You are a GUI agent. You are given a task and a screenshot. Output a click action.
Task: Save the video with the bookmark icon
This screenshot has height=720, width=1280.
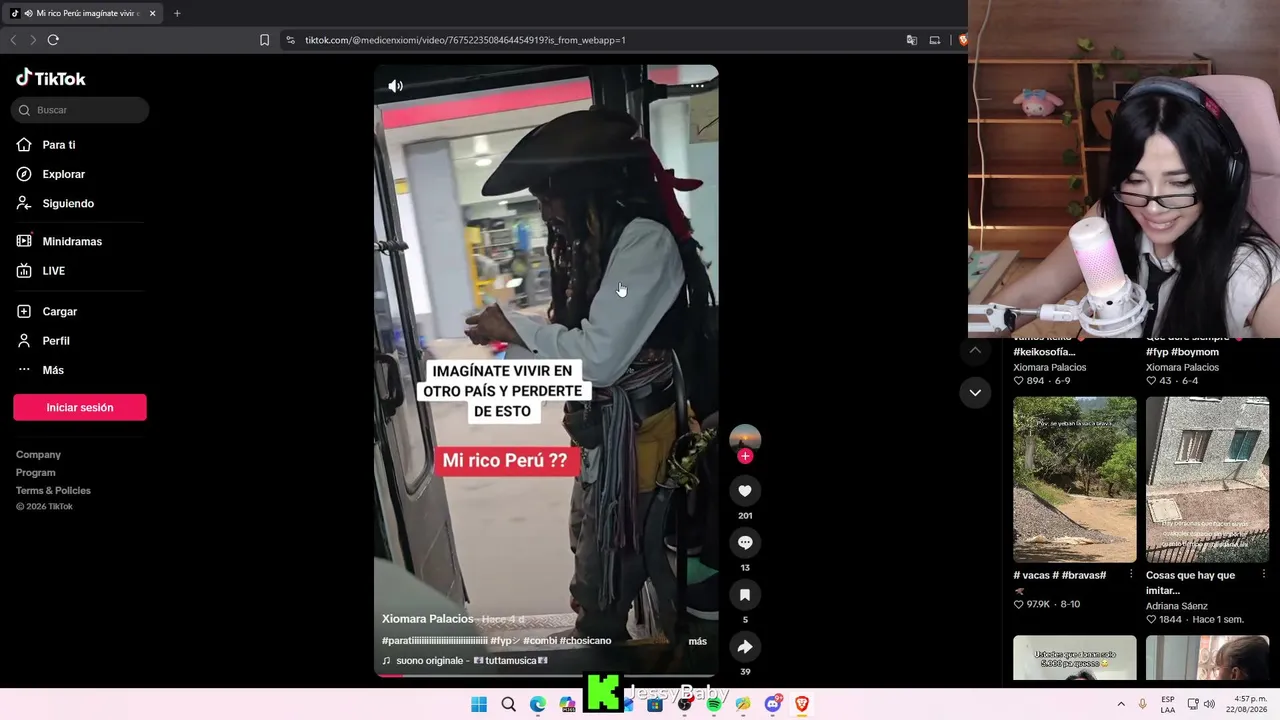point(745,595)
